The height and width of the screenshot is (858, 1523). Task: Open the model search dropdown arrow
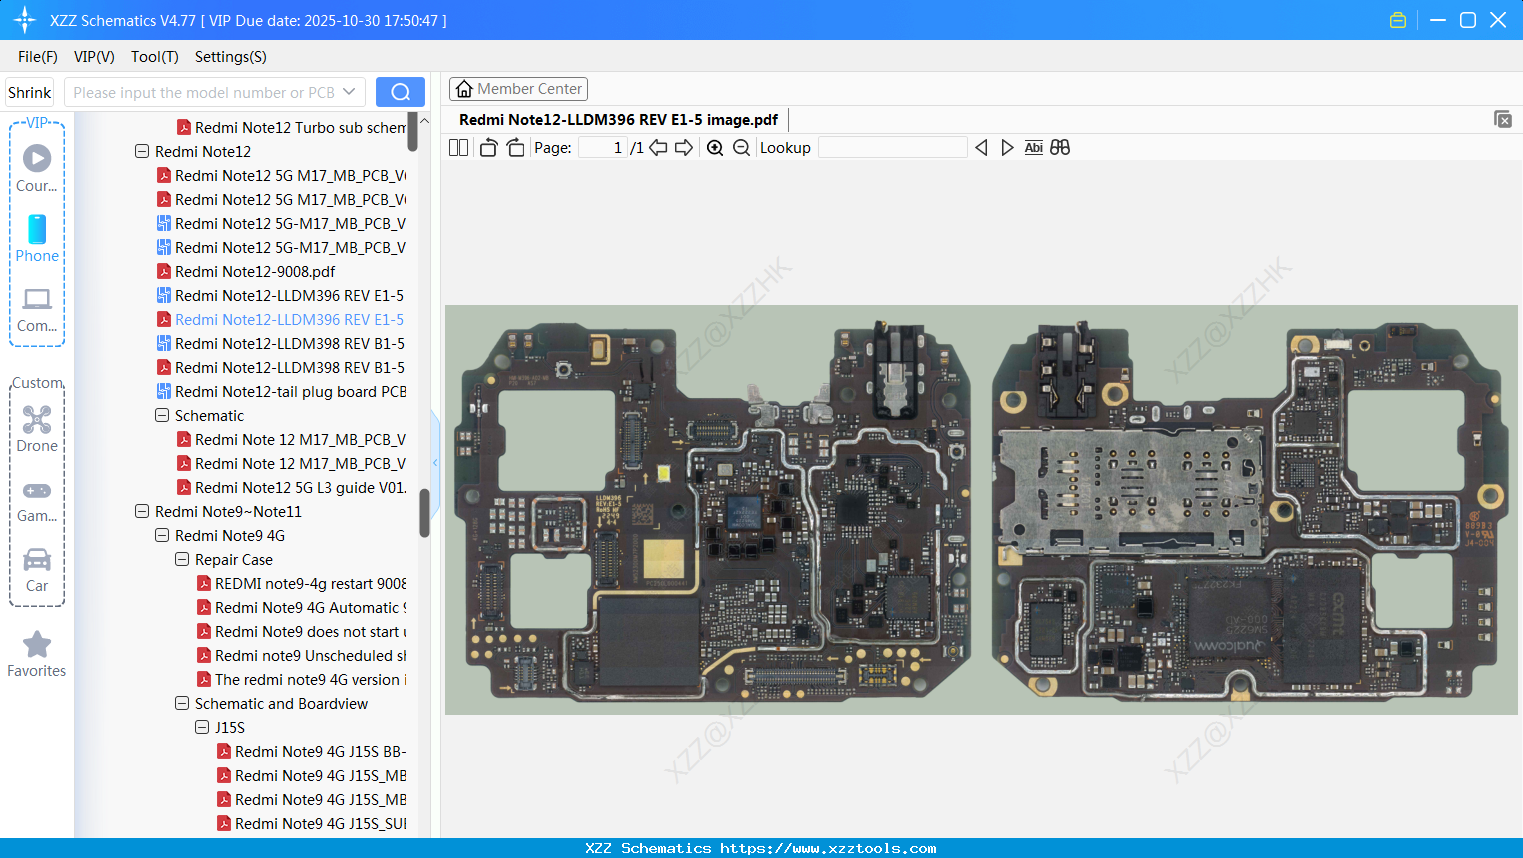coord(349,91)
